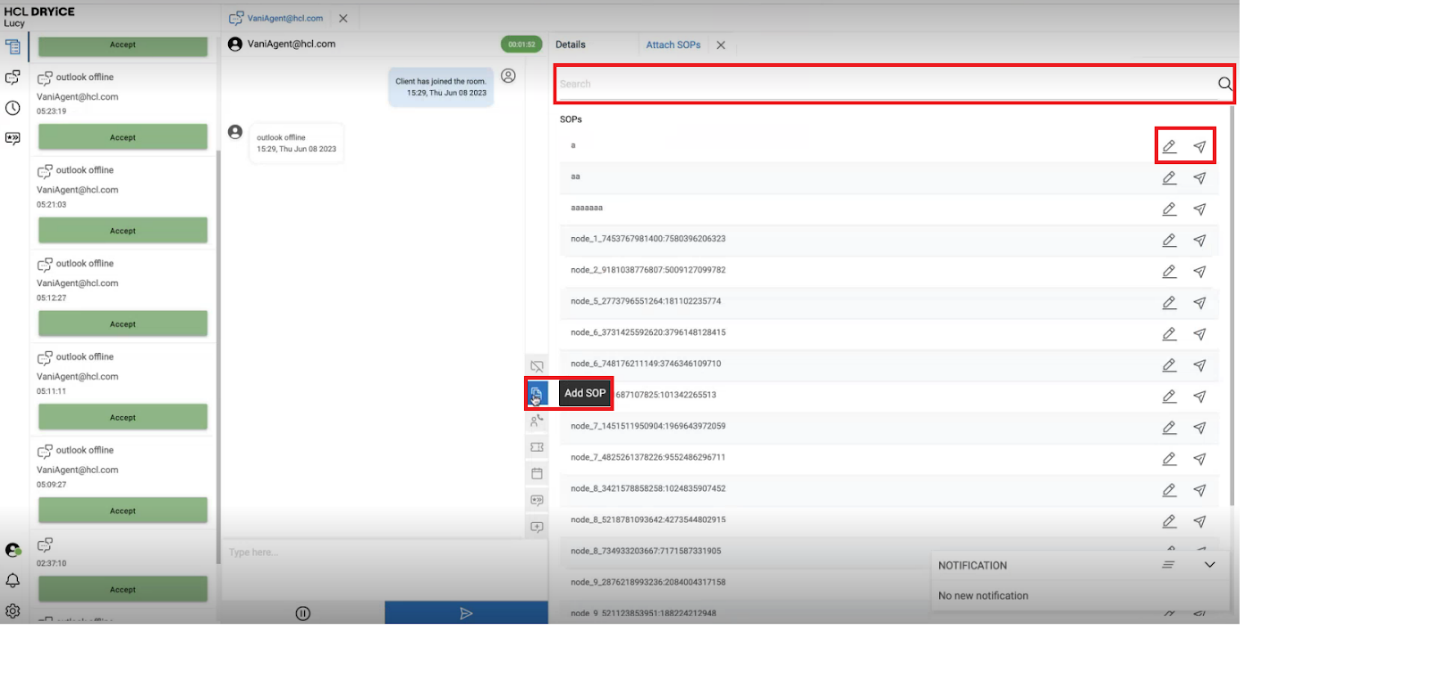
Task: Edit SOP node_8_3421578858258
Action: point(1169,490)
